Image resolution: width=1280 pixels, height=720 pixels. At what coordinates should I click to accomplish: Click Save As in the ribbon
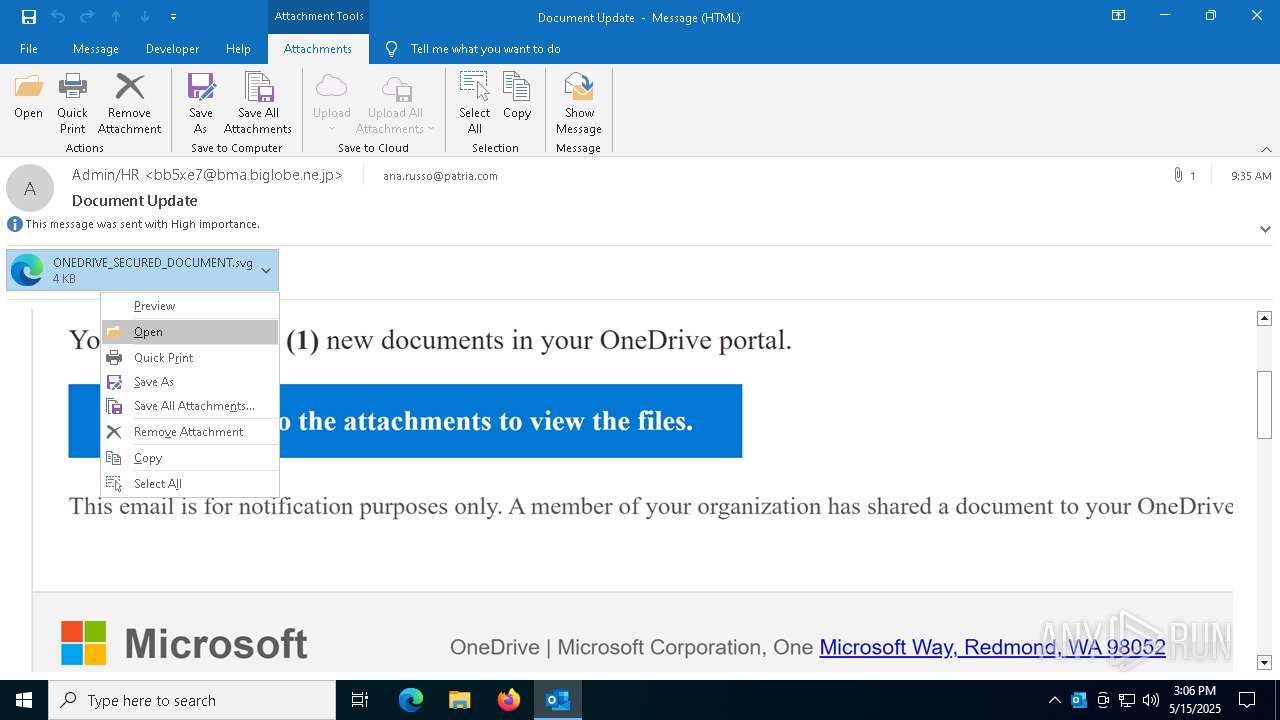click(201, 104)
